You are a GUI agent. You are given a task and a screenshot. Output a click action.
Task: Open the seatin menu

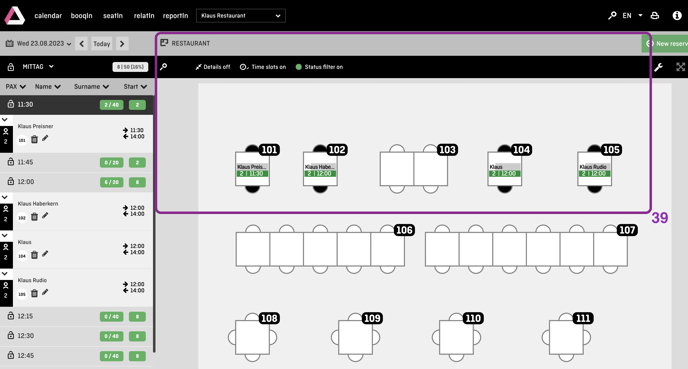tap(113, 16)
